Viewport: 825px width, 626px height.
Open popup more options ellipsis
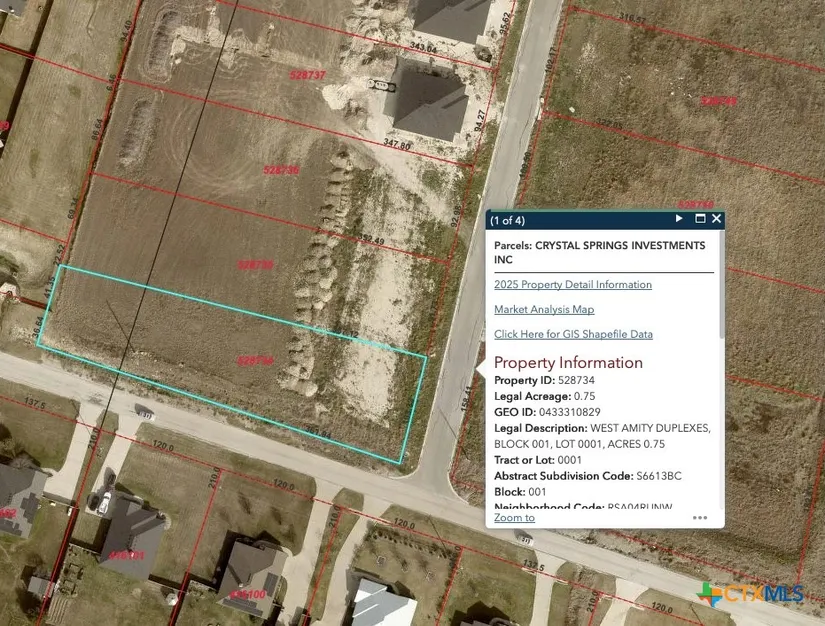(x=700, y=518)
